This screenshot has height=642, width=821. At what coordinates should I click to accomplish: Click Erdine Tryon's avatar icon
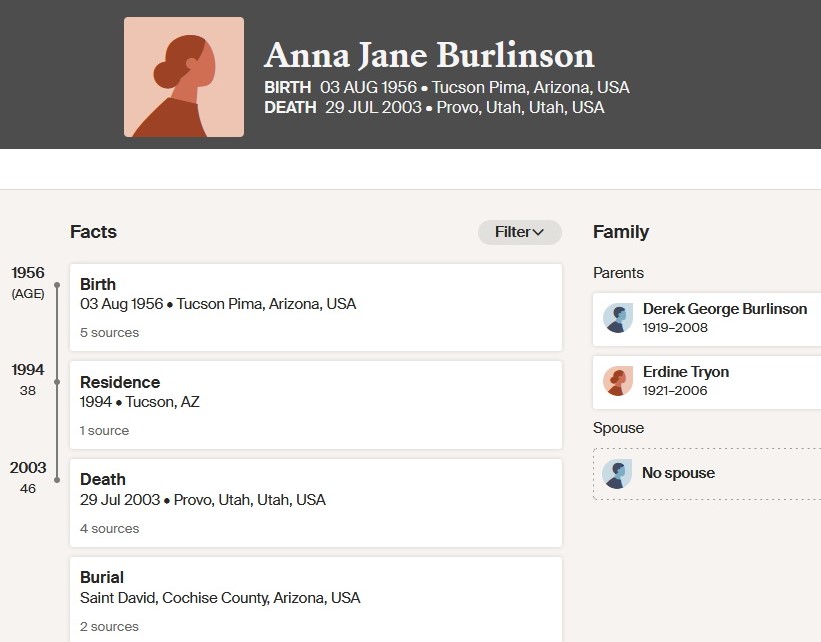click(618, 381)
